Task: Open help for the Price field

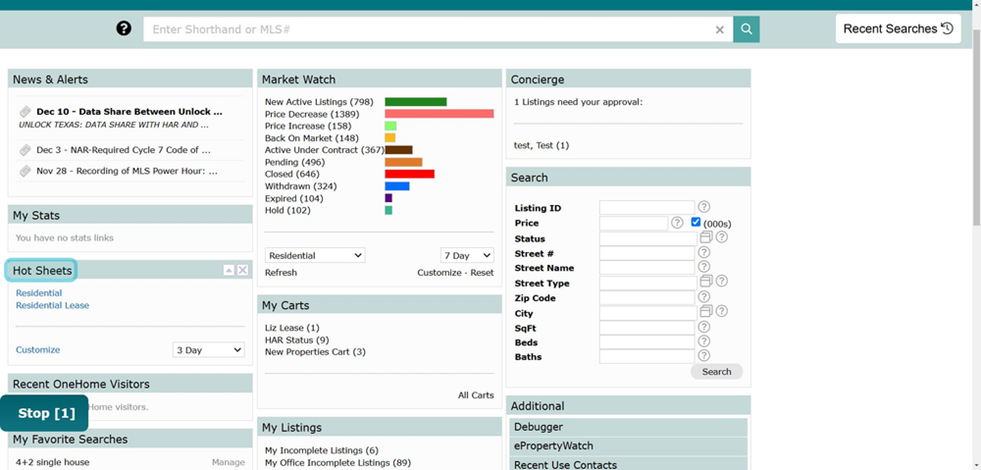Action: click(x=677, y=223)
